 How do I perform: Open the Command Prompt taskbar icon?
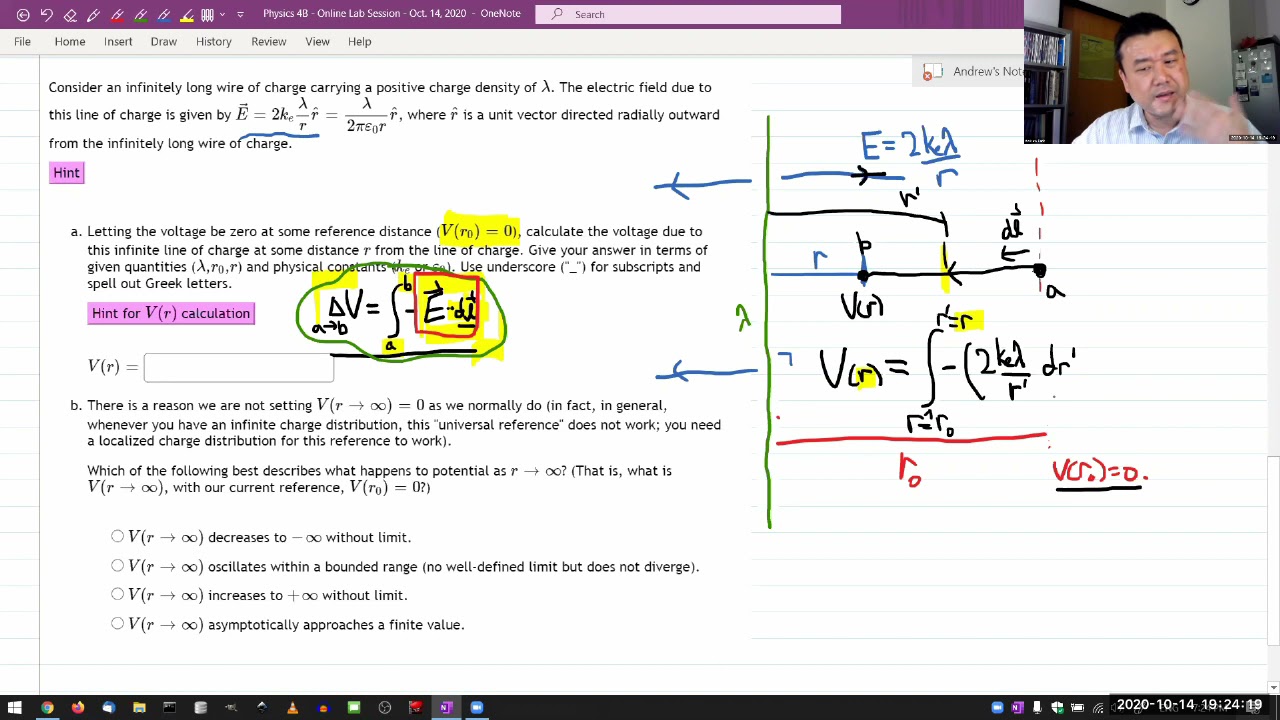coord(170,708)
